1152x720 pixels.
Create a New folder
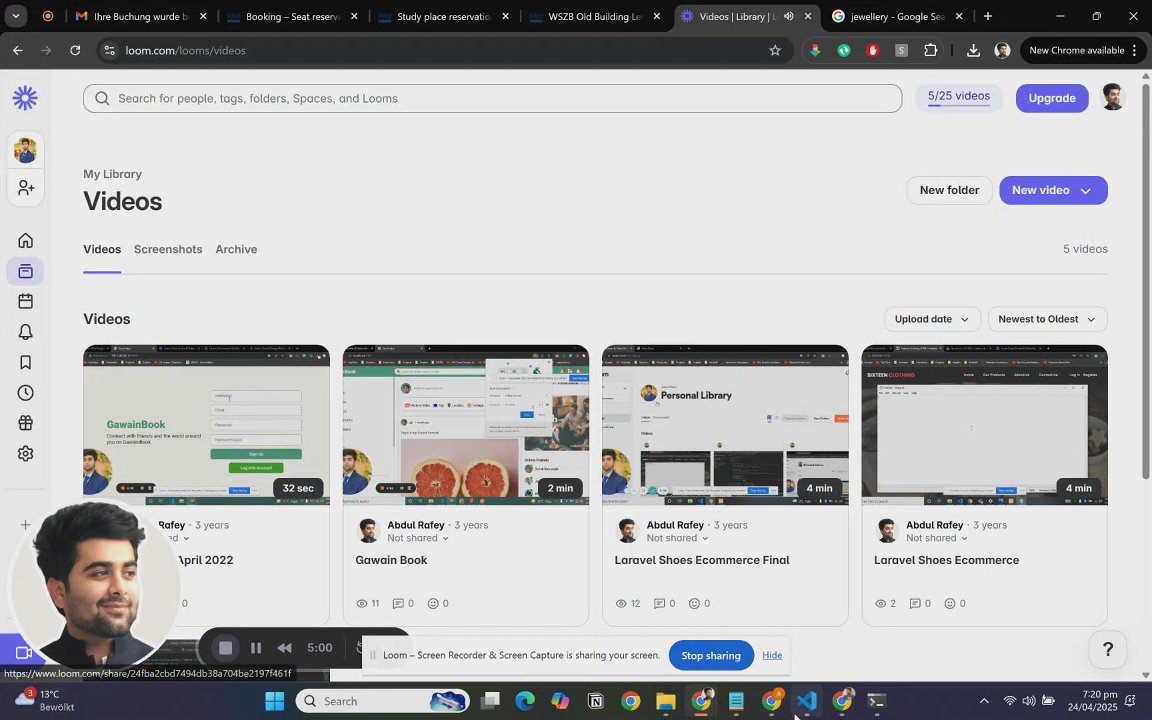949,190
